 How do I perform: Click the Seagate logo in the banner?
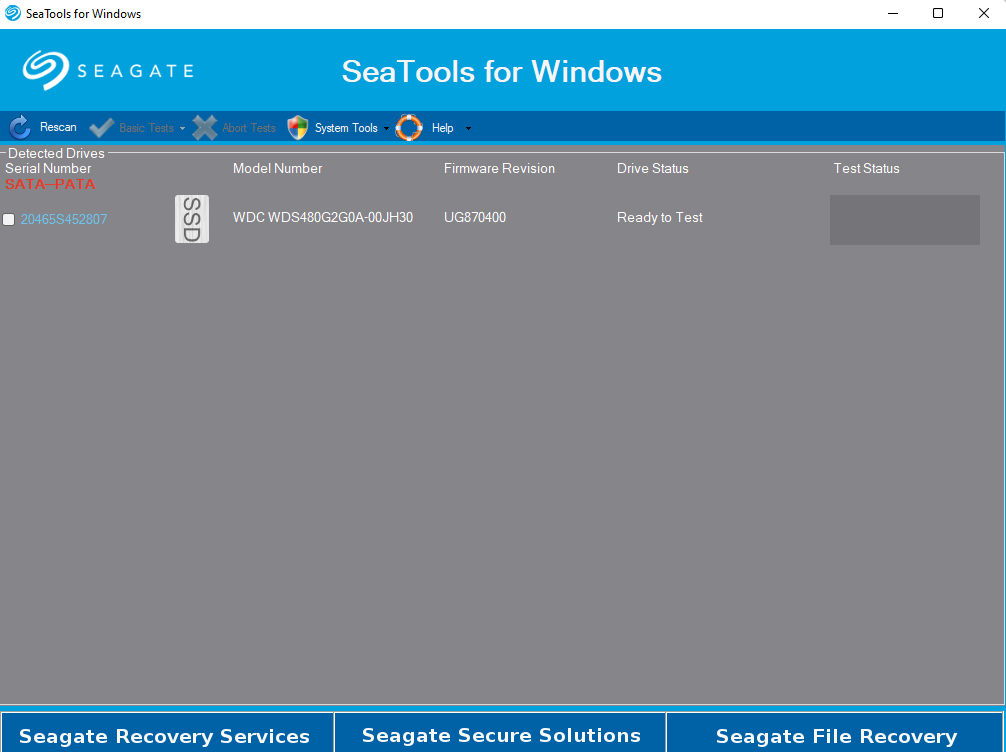tap(108, 70)
